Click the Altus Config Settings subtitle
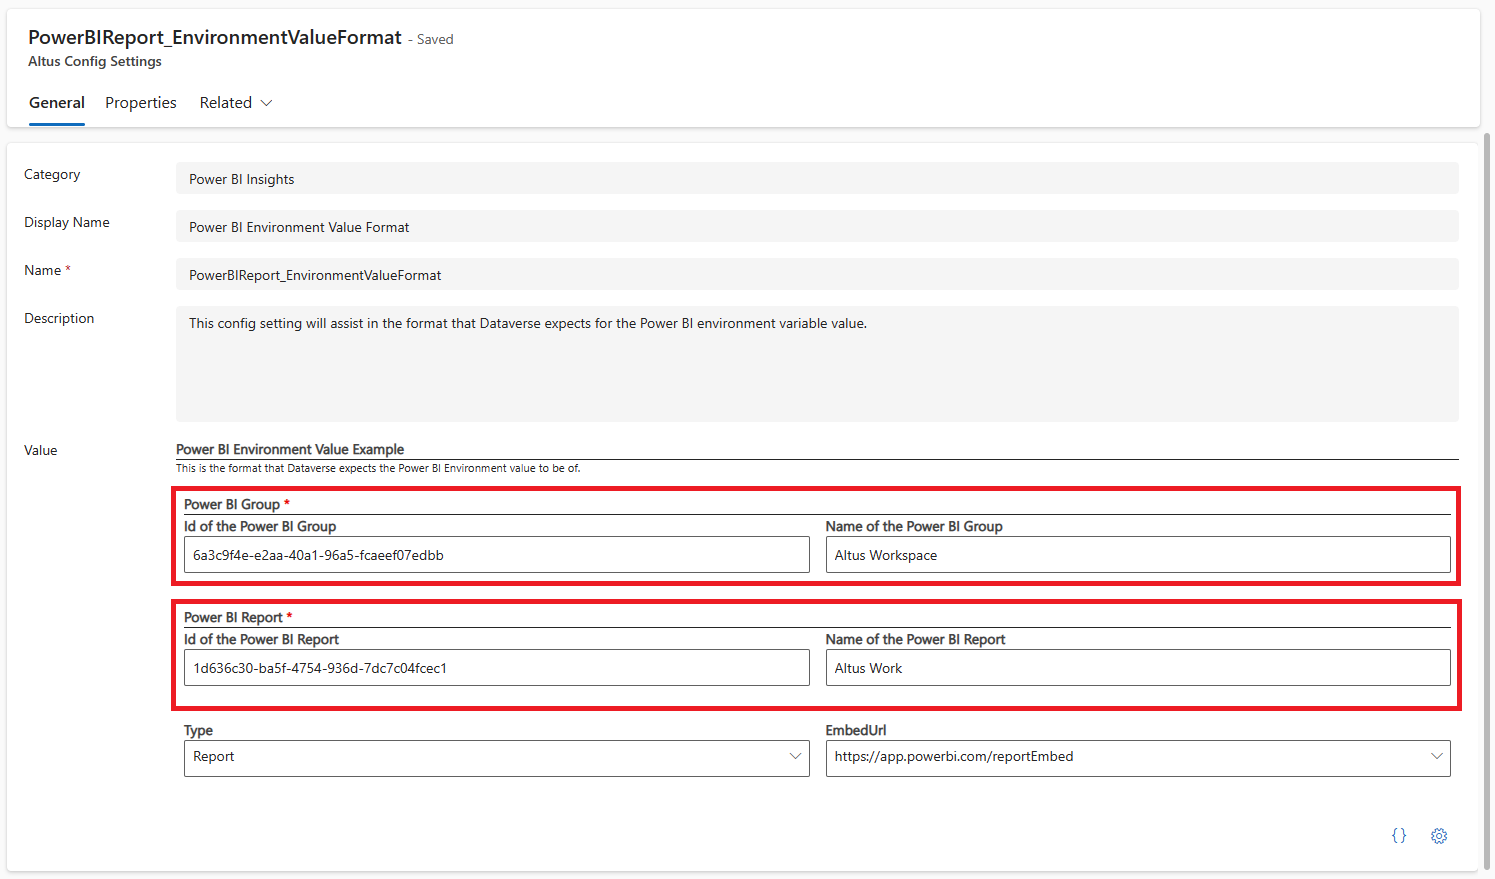This screenshot has height=879, width=1495. 95,61
